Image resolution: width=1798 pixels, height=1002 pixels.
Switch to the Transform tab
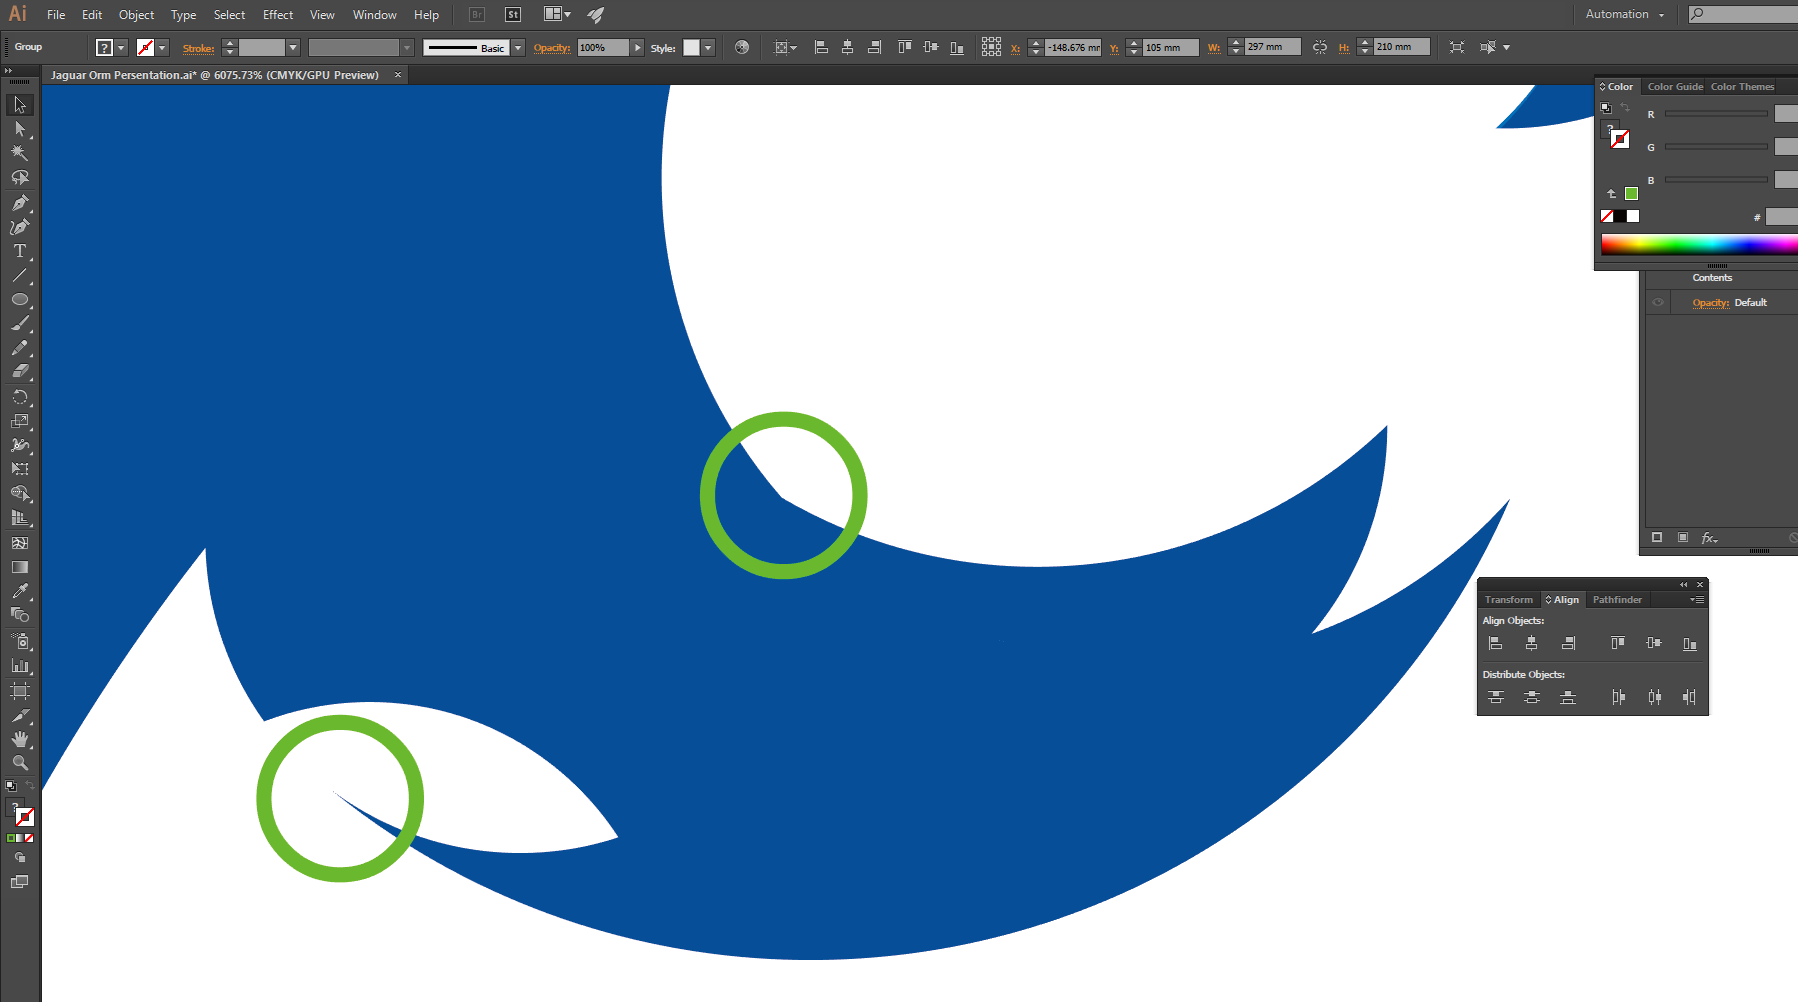point(1509,600)
